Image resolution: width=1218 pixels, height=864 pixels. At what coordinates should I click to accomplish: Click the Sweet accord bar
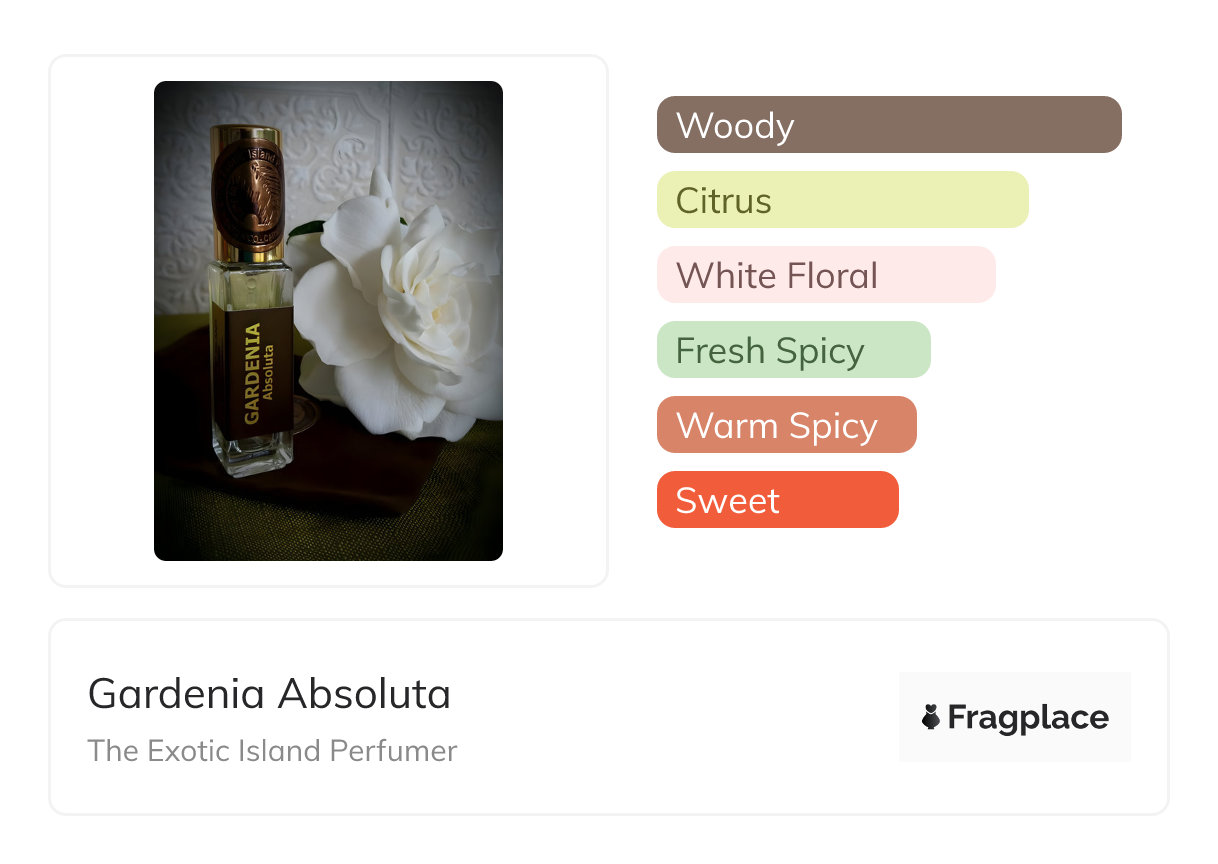click(x=777, y=500)
